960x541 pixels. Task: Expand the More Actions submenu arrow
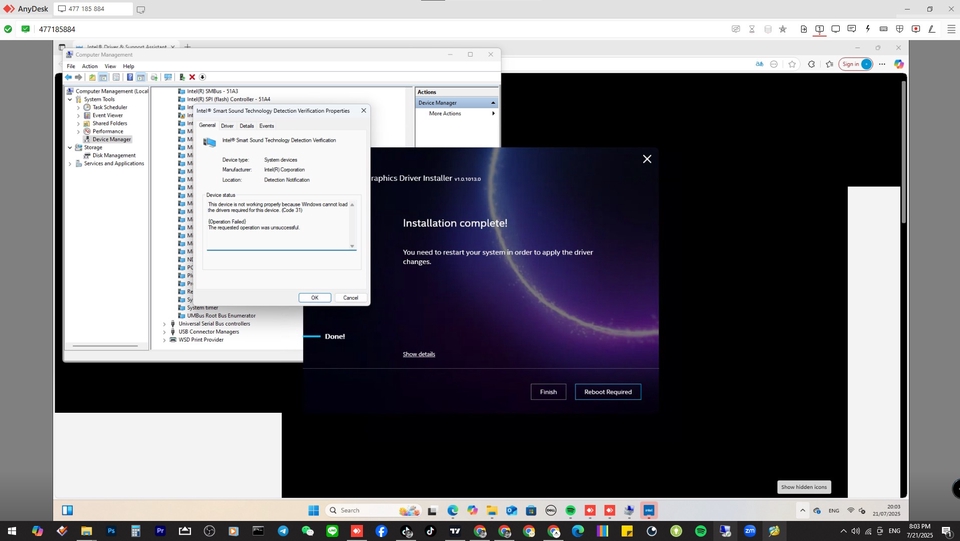point(492,113)
